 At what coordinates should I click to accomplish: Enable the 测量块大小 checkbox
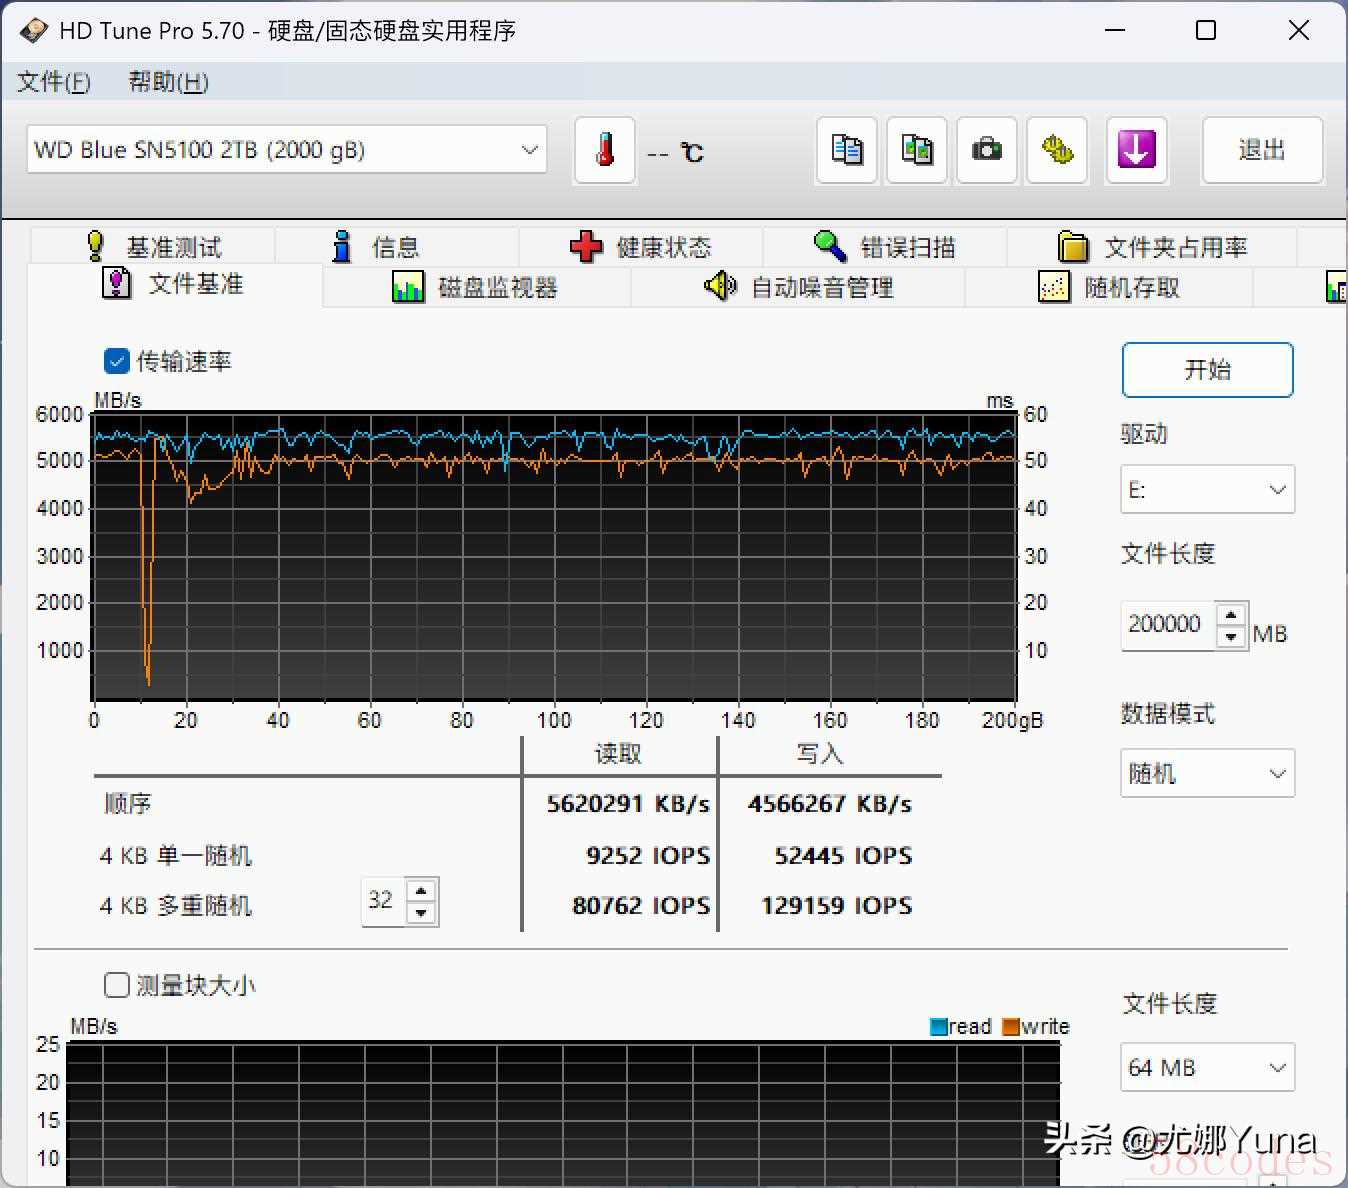[117, 985]
